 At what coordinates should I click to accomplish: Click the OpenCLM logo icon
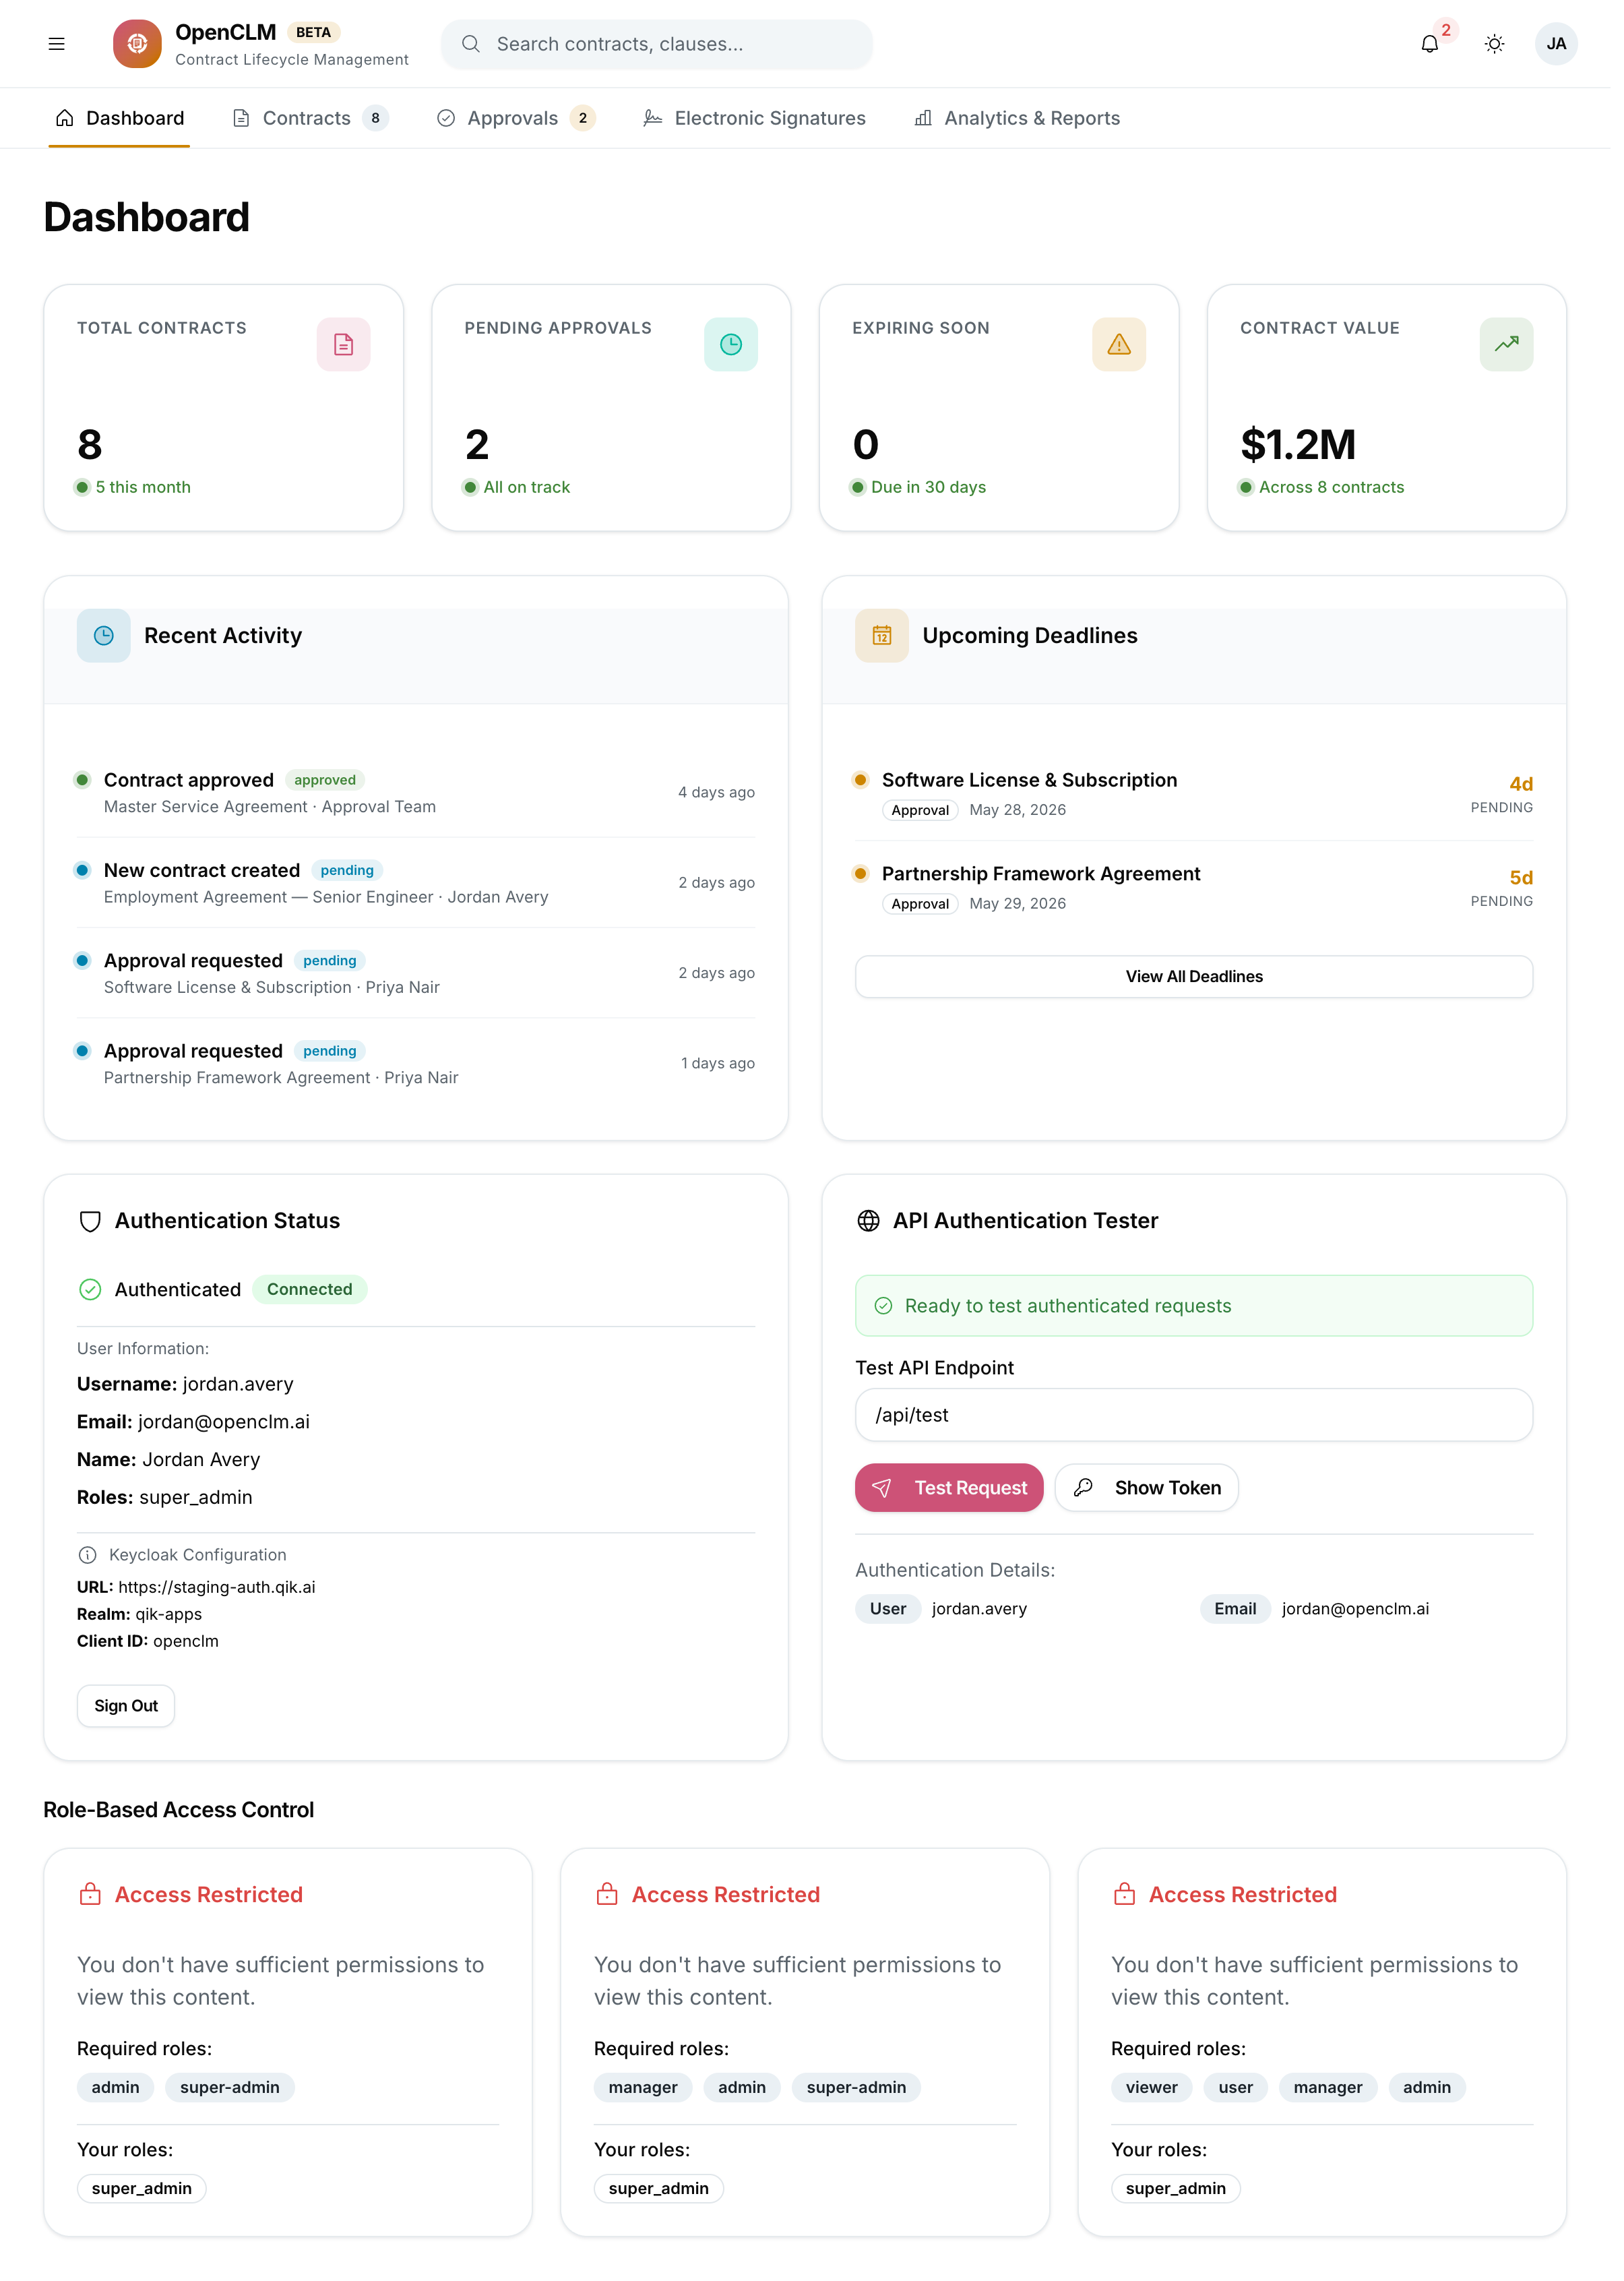pyautogui.click(x=138, y=44)
